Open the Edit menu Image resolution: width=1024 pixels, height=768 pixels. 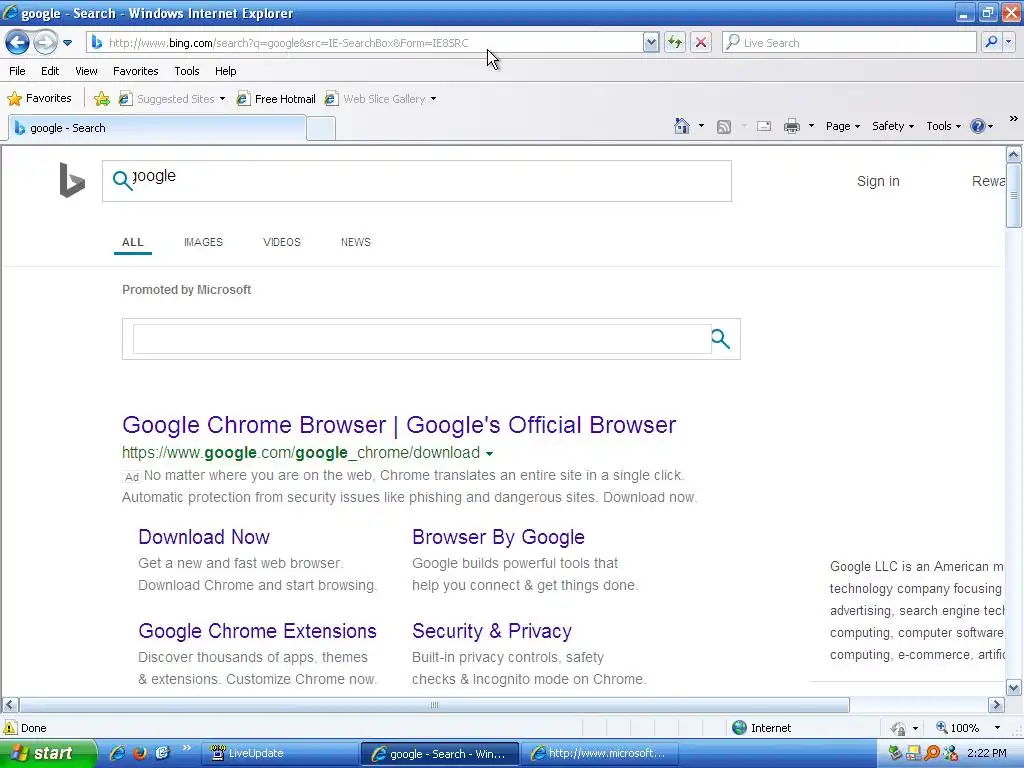point(50,71)
